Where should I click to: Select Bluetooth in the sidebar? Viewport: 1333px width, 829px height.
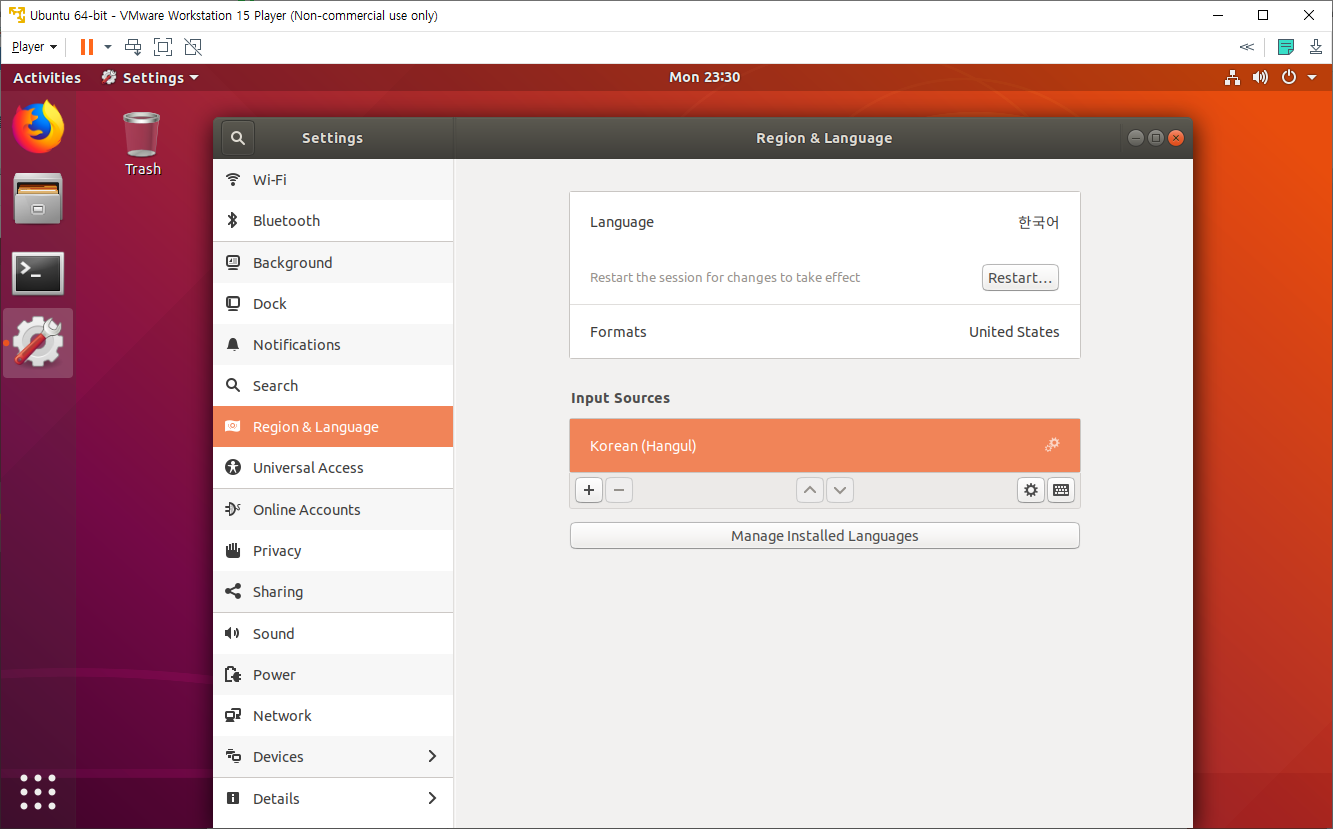tap(333, 220)
